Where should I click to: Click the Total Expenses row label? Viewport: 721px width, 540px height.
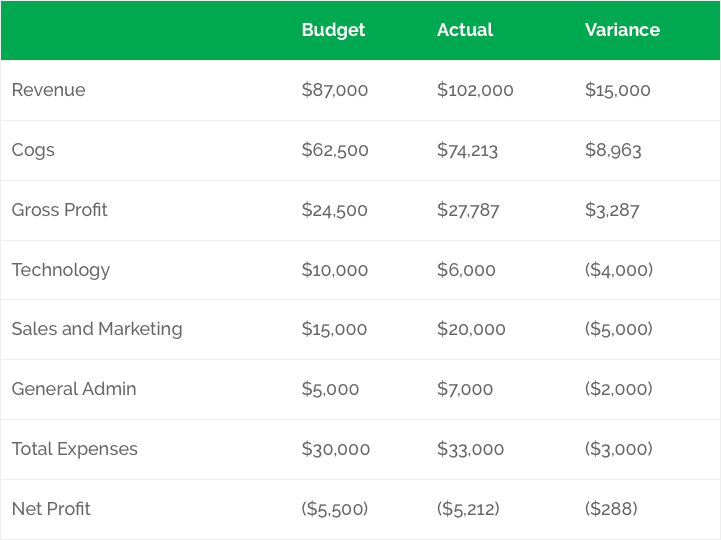[x=74, y=449]
